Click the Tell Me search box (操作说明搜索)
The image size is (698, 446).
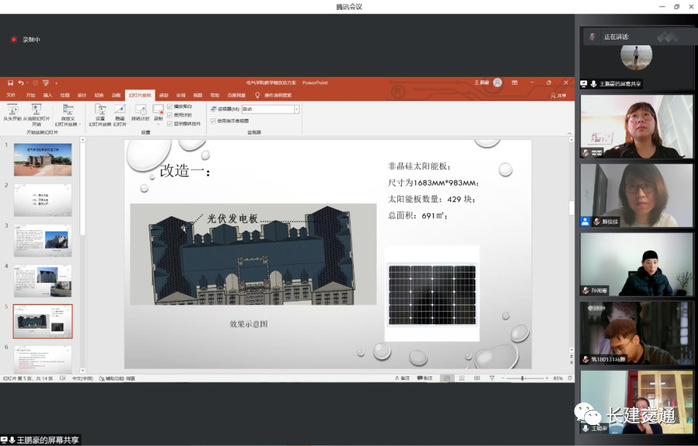coord(277,95)
